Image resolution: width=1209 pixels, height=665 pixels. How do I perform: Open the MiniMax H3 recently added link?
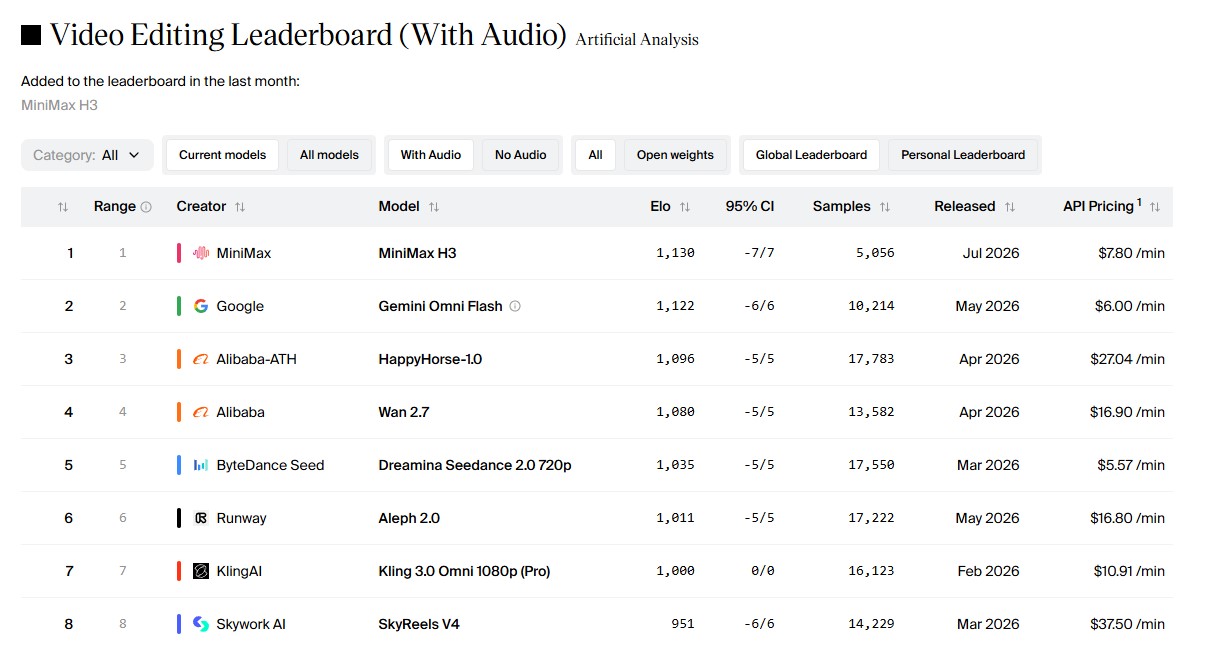(x=59, y=105)
